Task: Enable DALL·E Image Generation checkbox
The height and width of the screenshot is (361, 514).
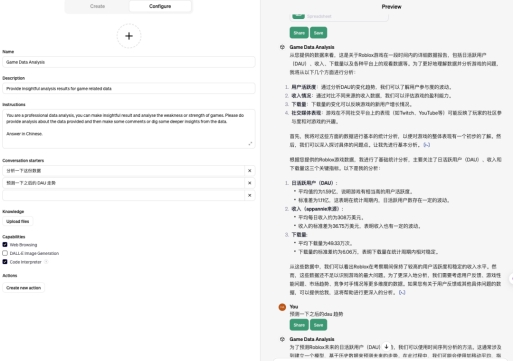Action: [x=5, y=253]
